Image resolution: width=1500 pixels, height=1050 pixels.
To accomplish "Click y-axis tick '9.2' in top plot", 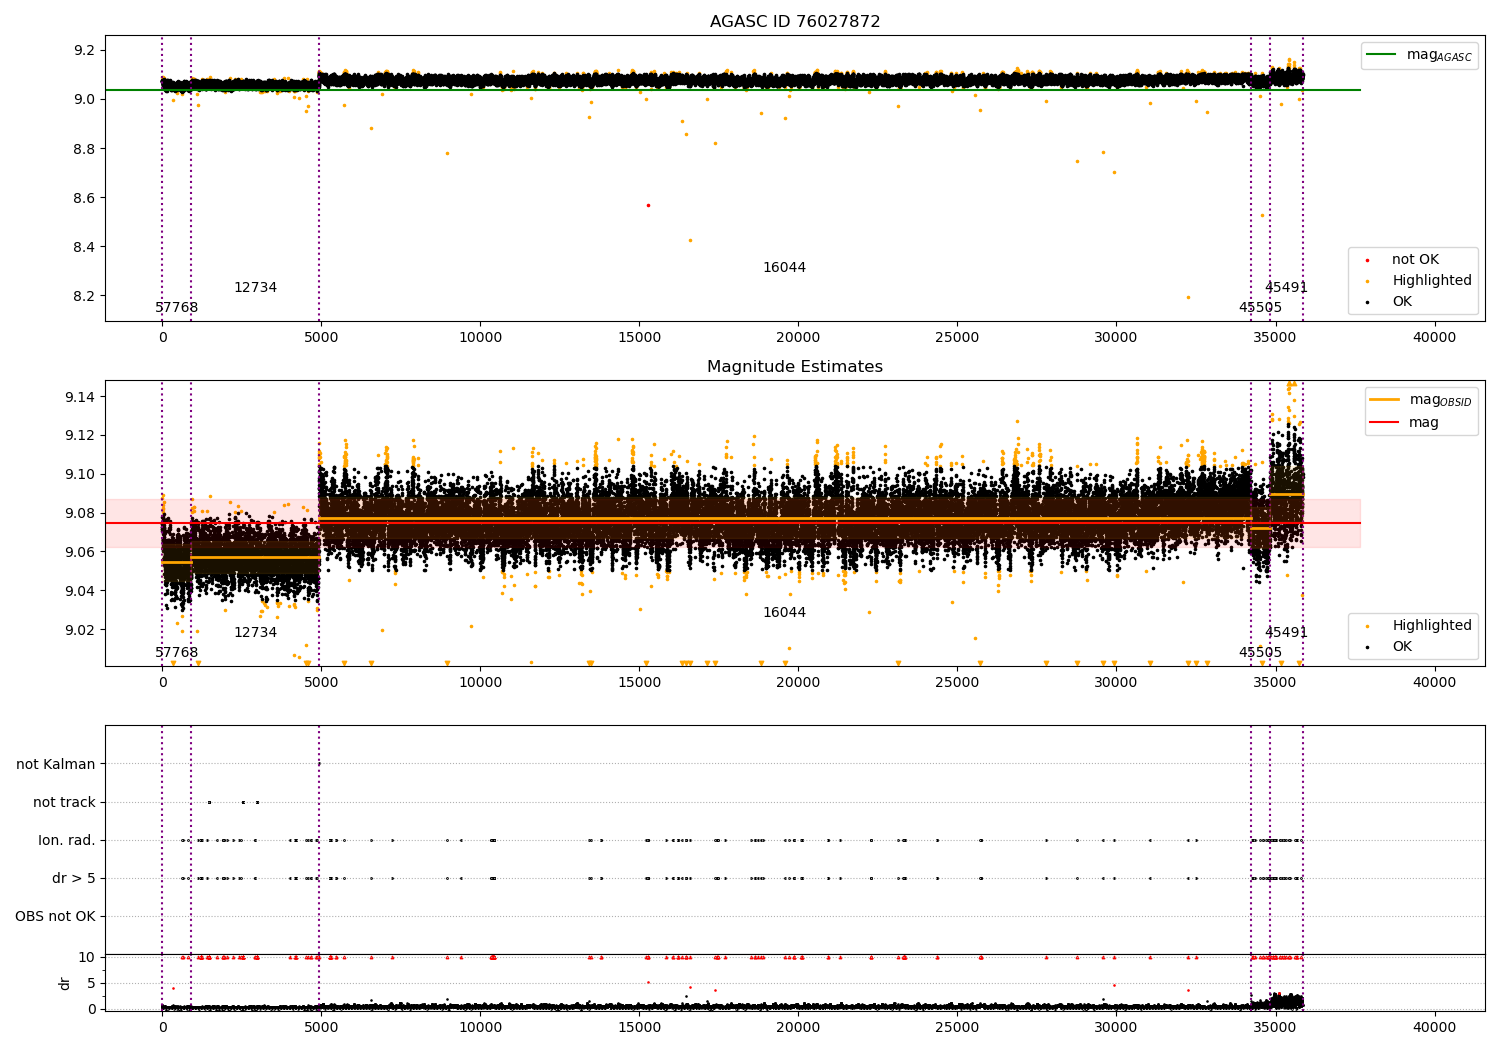I will (86, 51).
